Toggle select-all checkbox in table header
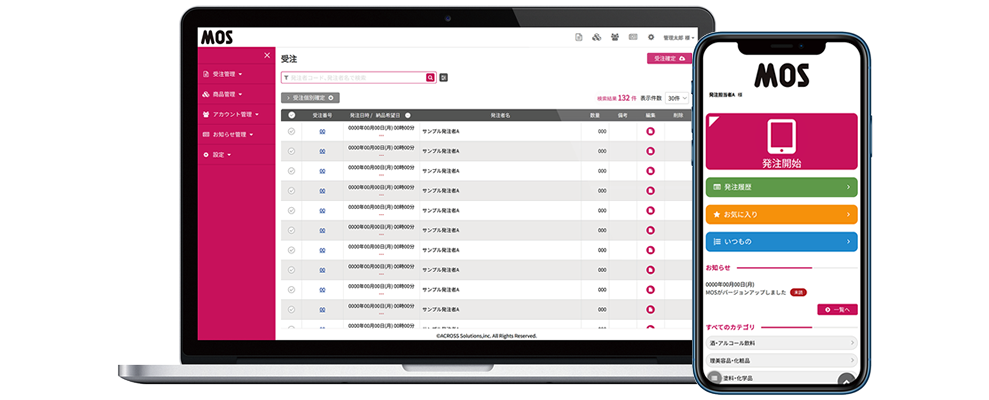Screen dimensions: 989x400 291,116
